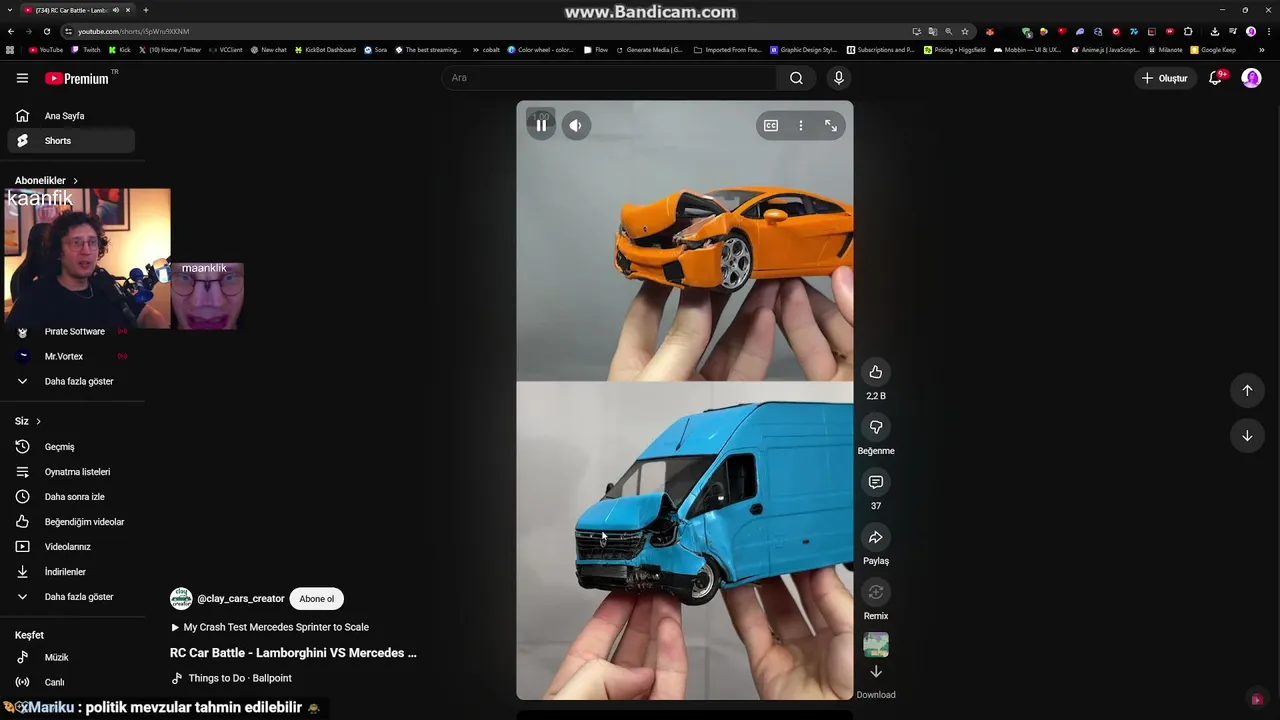Subscribe with the Abone ol button
Viewport: 1280px width, 720px height.
316,598
